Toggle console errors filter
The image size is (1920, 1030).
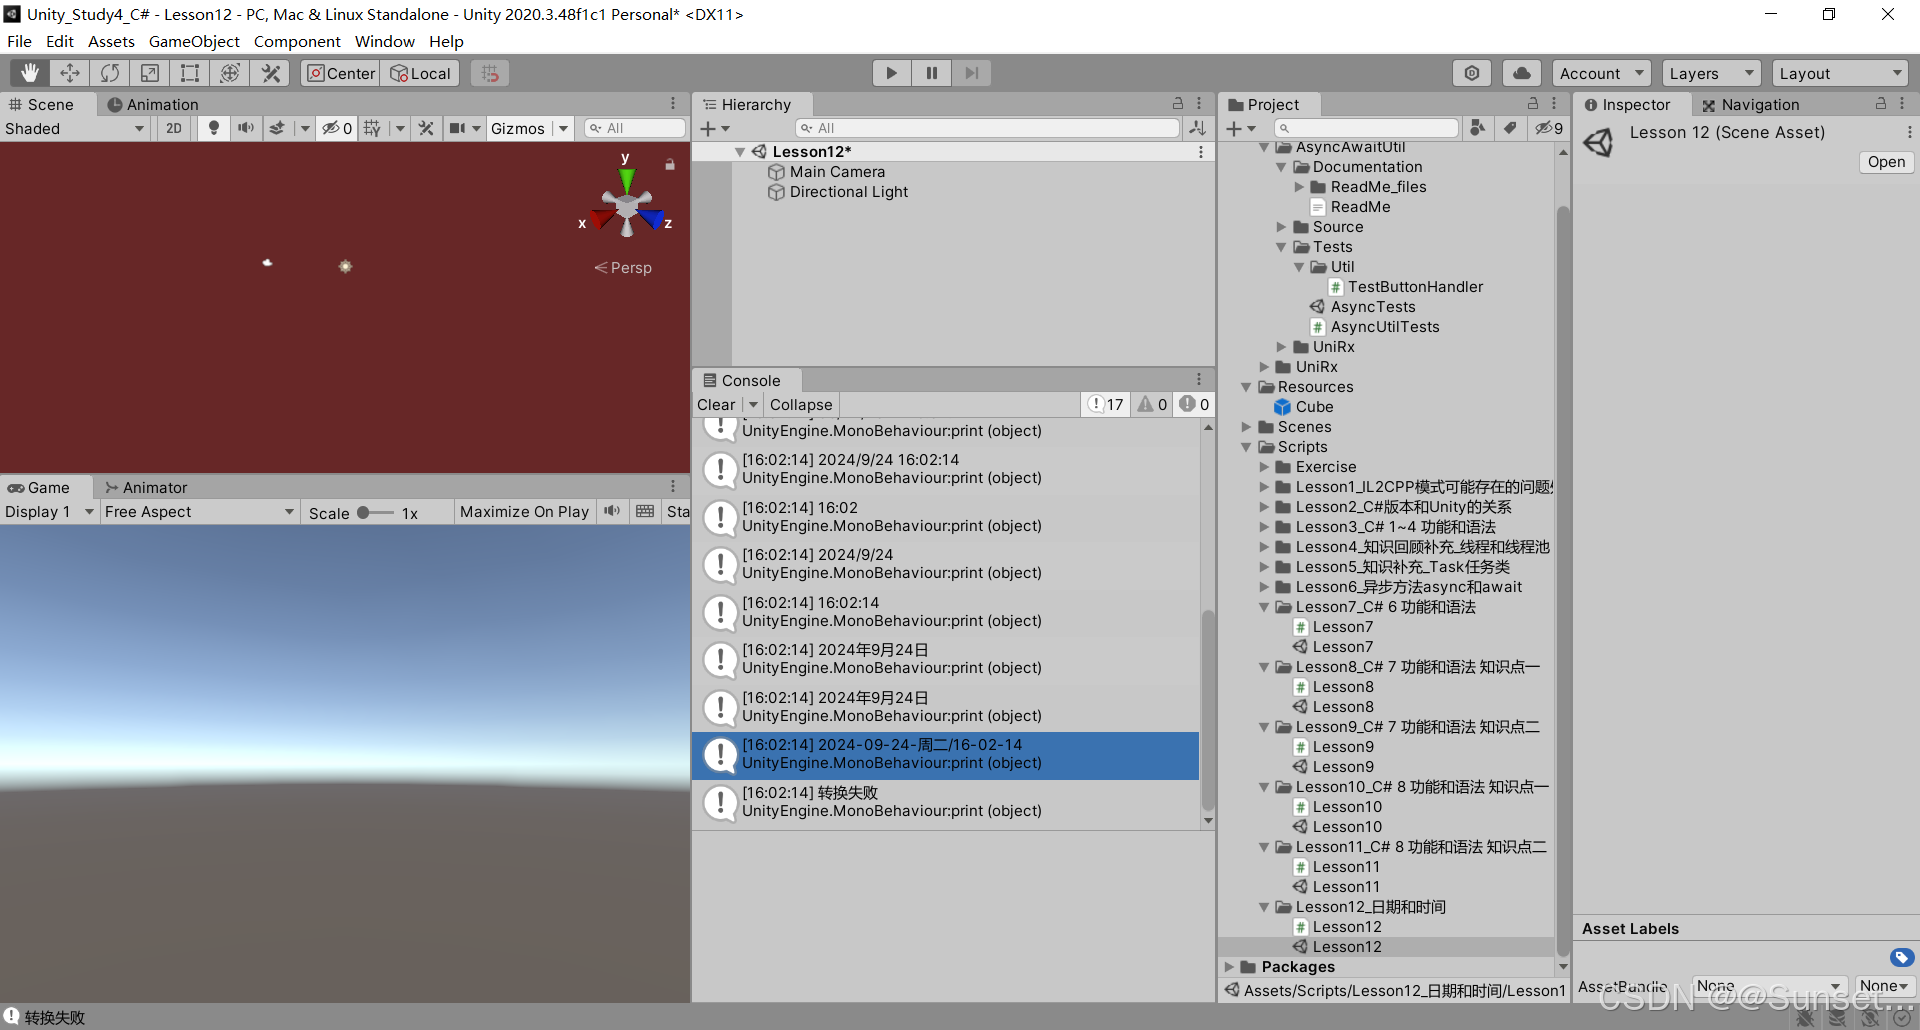pyautogui.click(x=1194, y=404)
